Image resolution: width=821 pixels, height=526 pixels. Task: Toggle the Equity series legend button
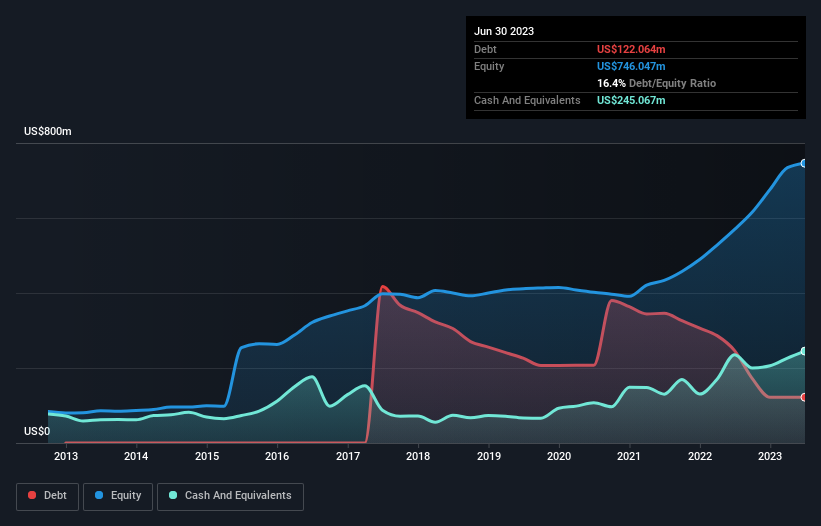118,496
